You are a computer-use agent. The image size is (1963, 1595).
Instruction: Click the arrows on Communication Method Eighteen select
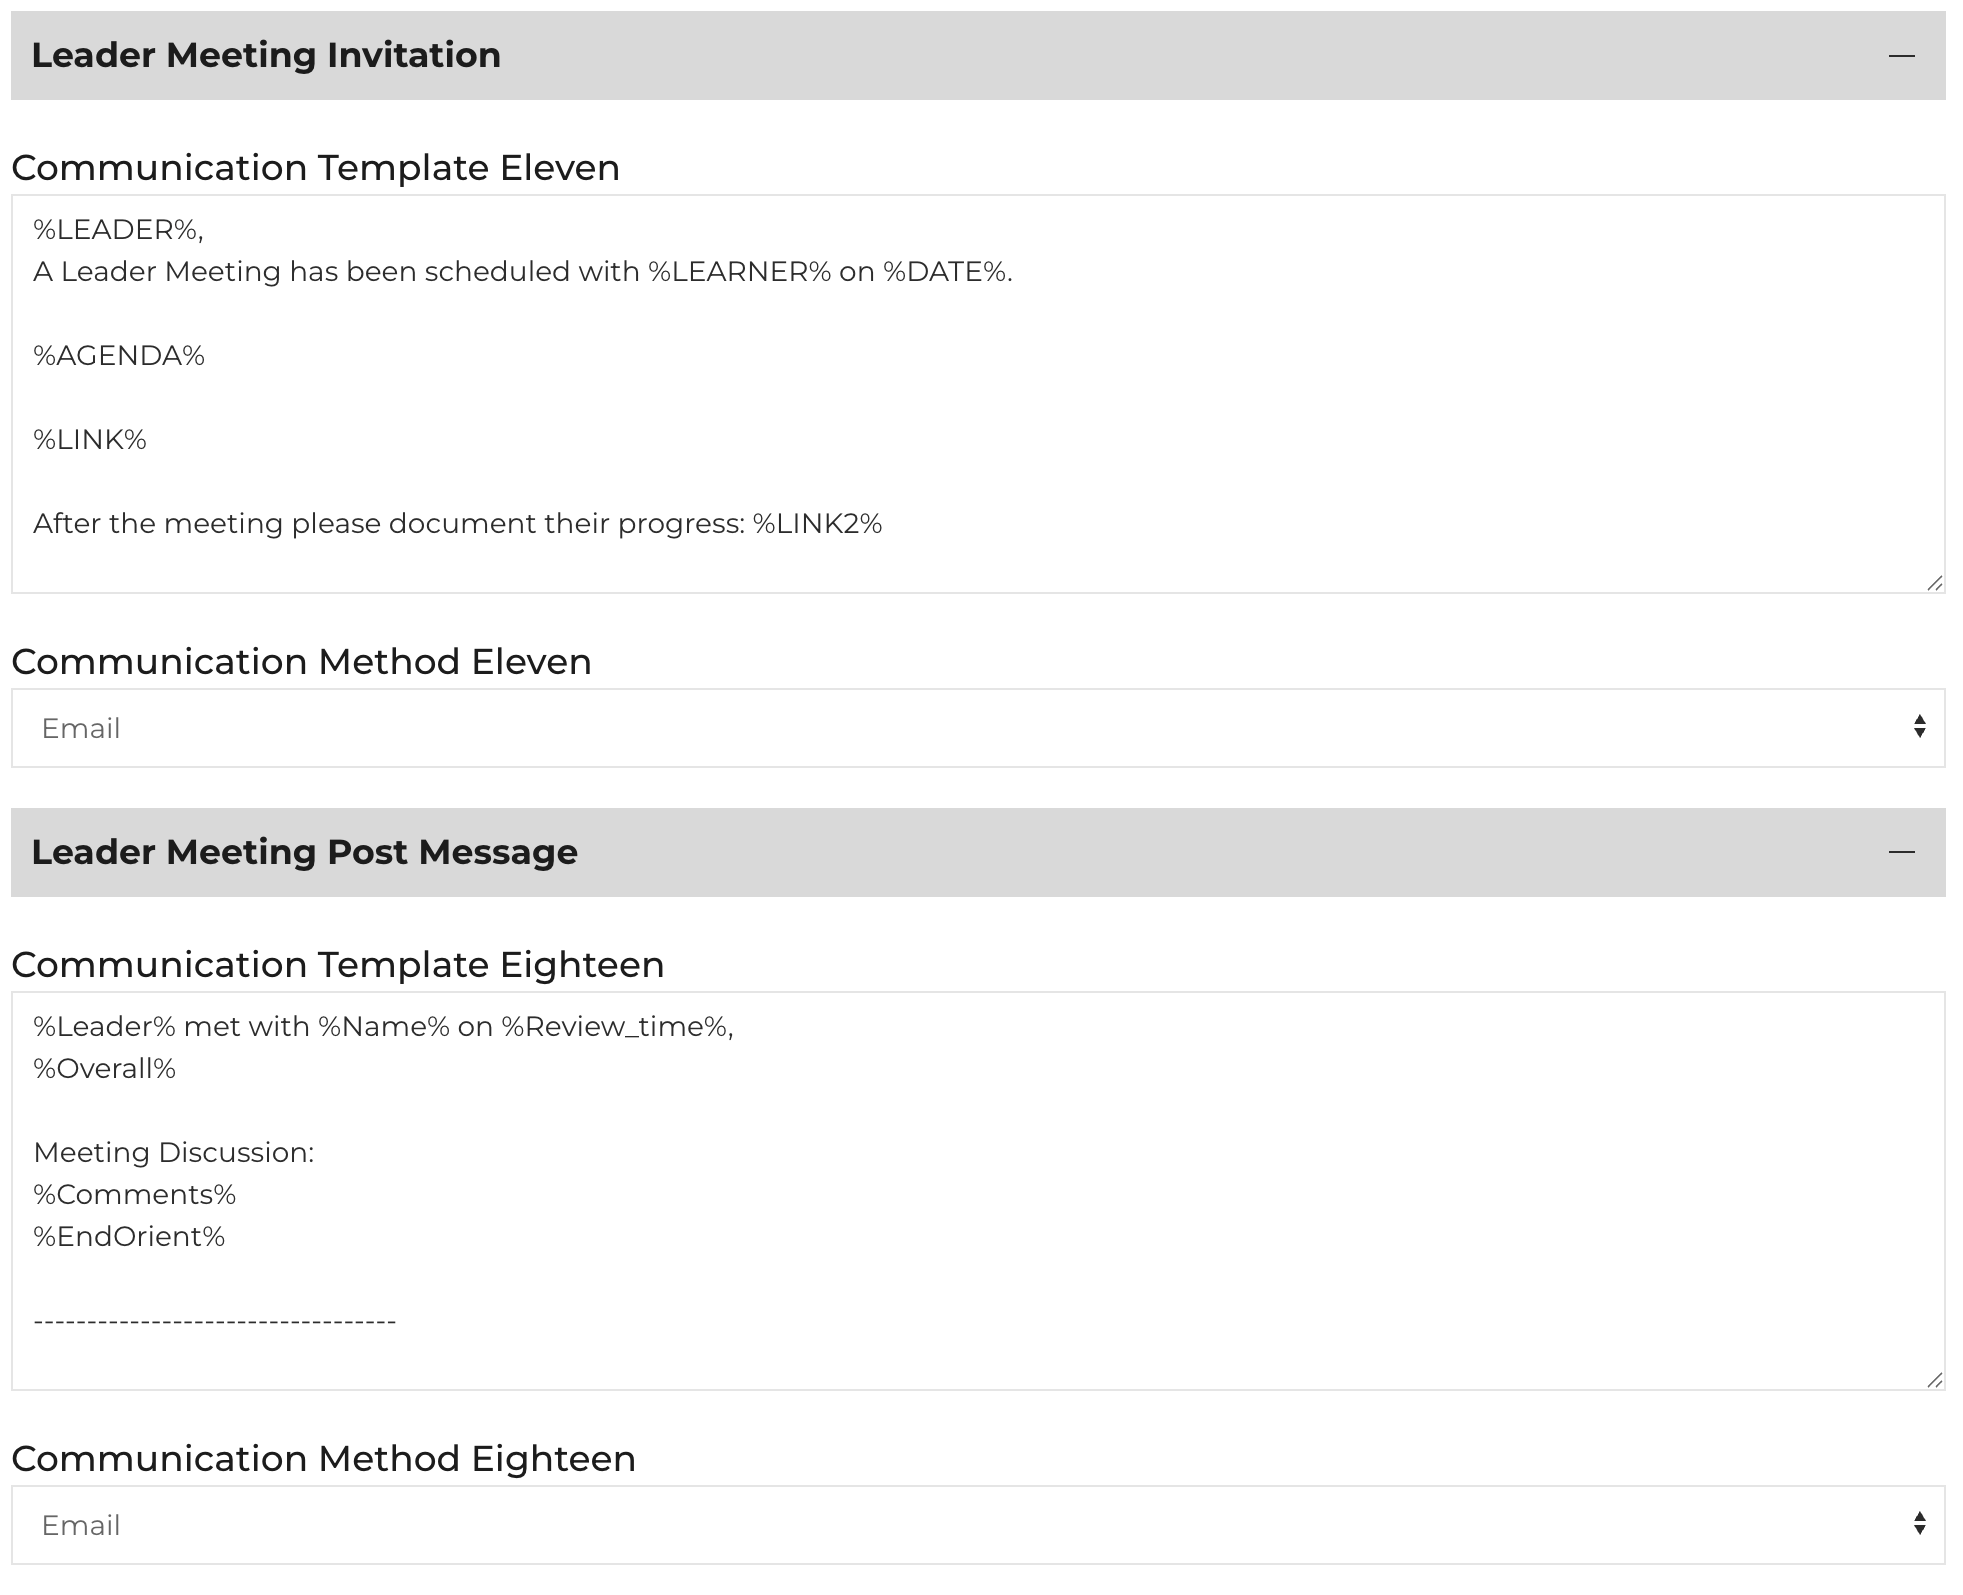pos(1919,1524)
